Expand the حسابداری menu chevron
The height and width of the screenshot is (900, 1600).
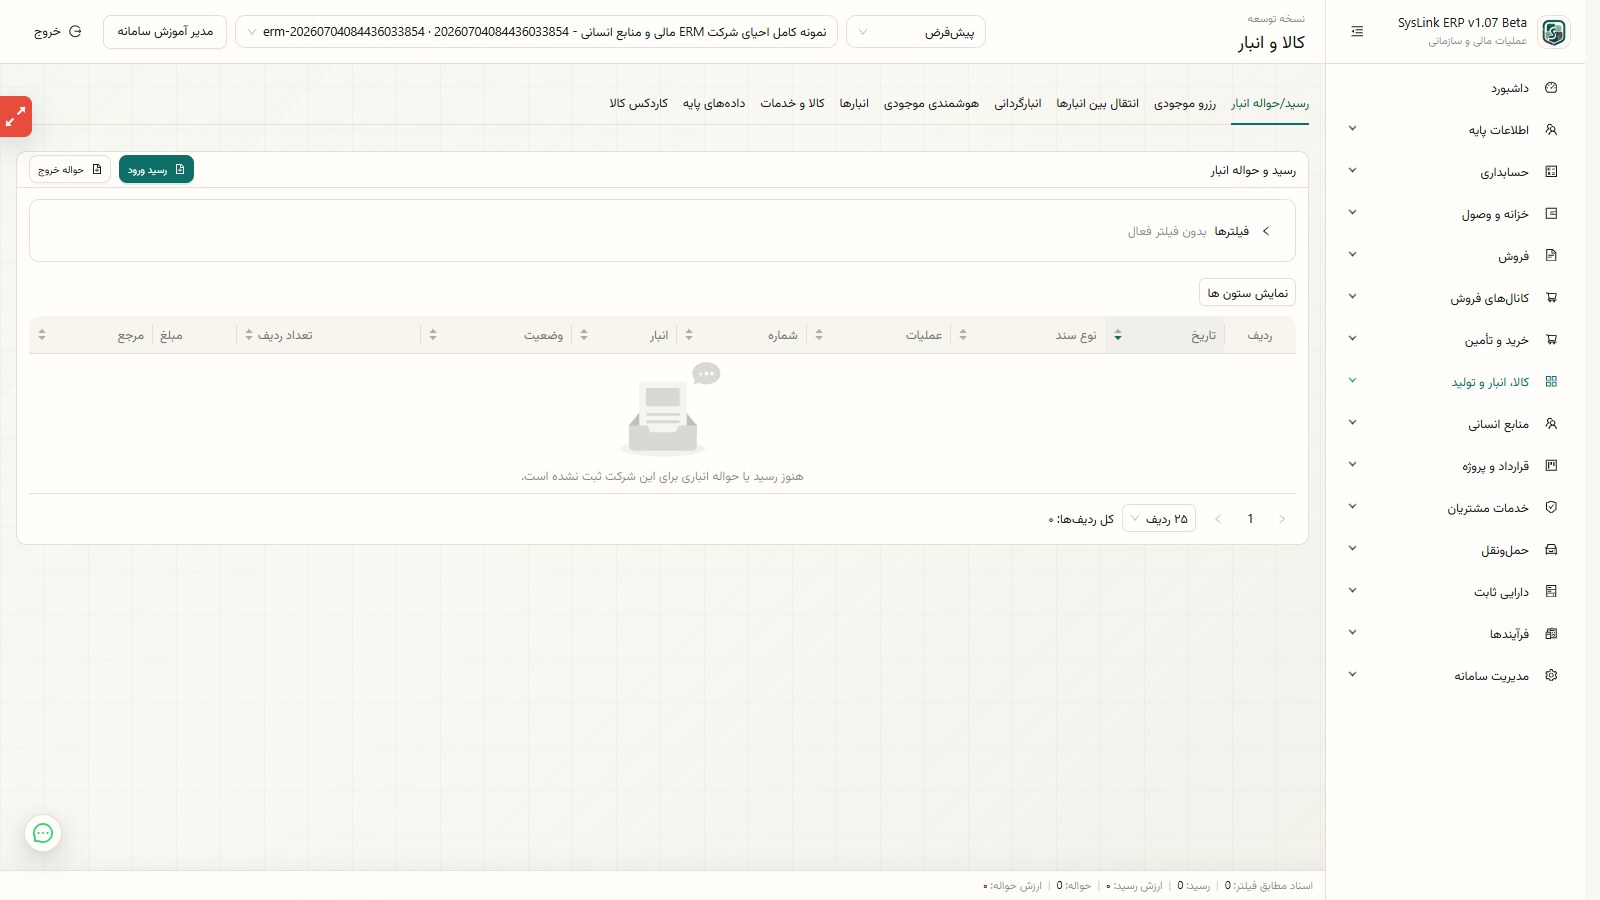[x=1352, y=171]
